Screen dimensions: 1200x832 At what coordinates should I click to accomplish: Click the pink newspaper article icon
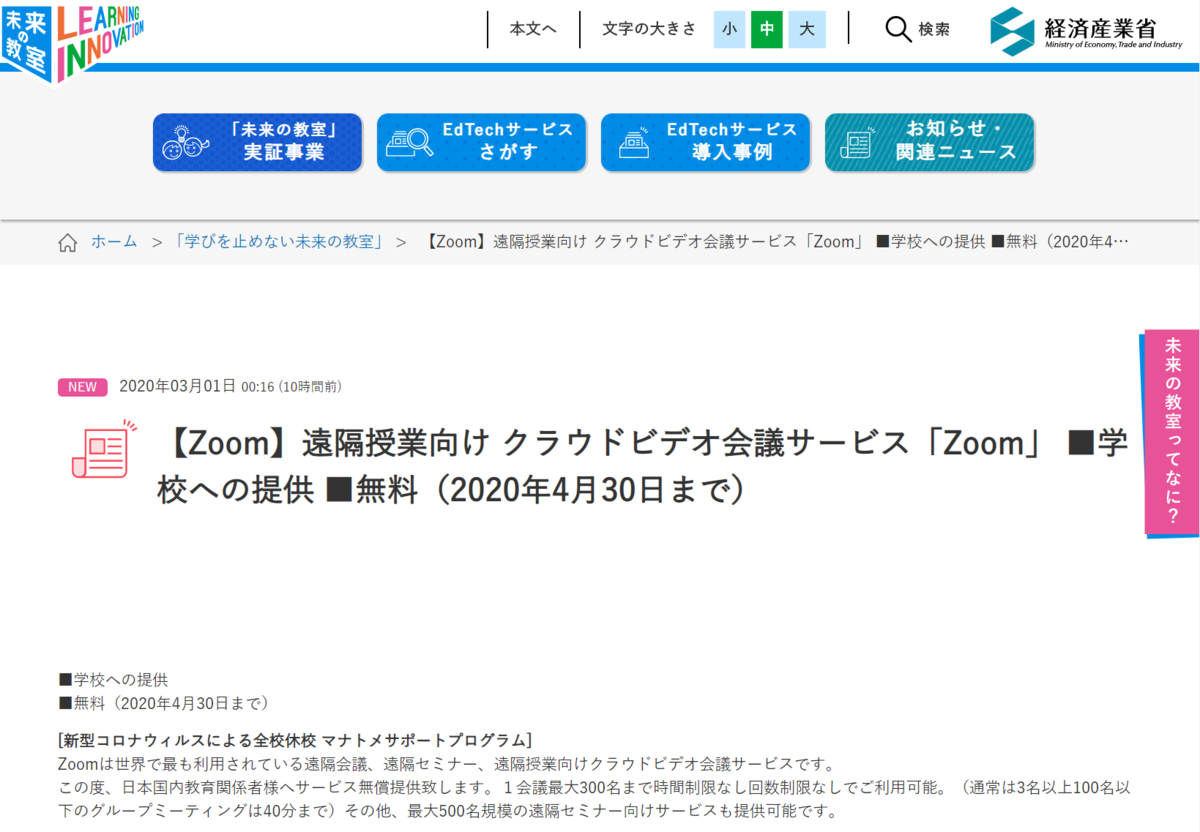tap(103, 449)
